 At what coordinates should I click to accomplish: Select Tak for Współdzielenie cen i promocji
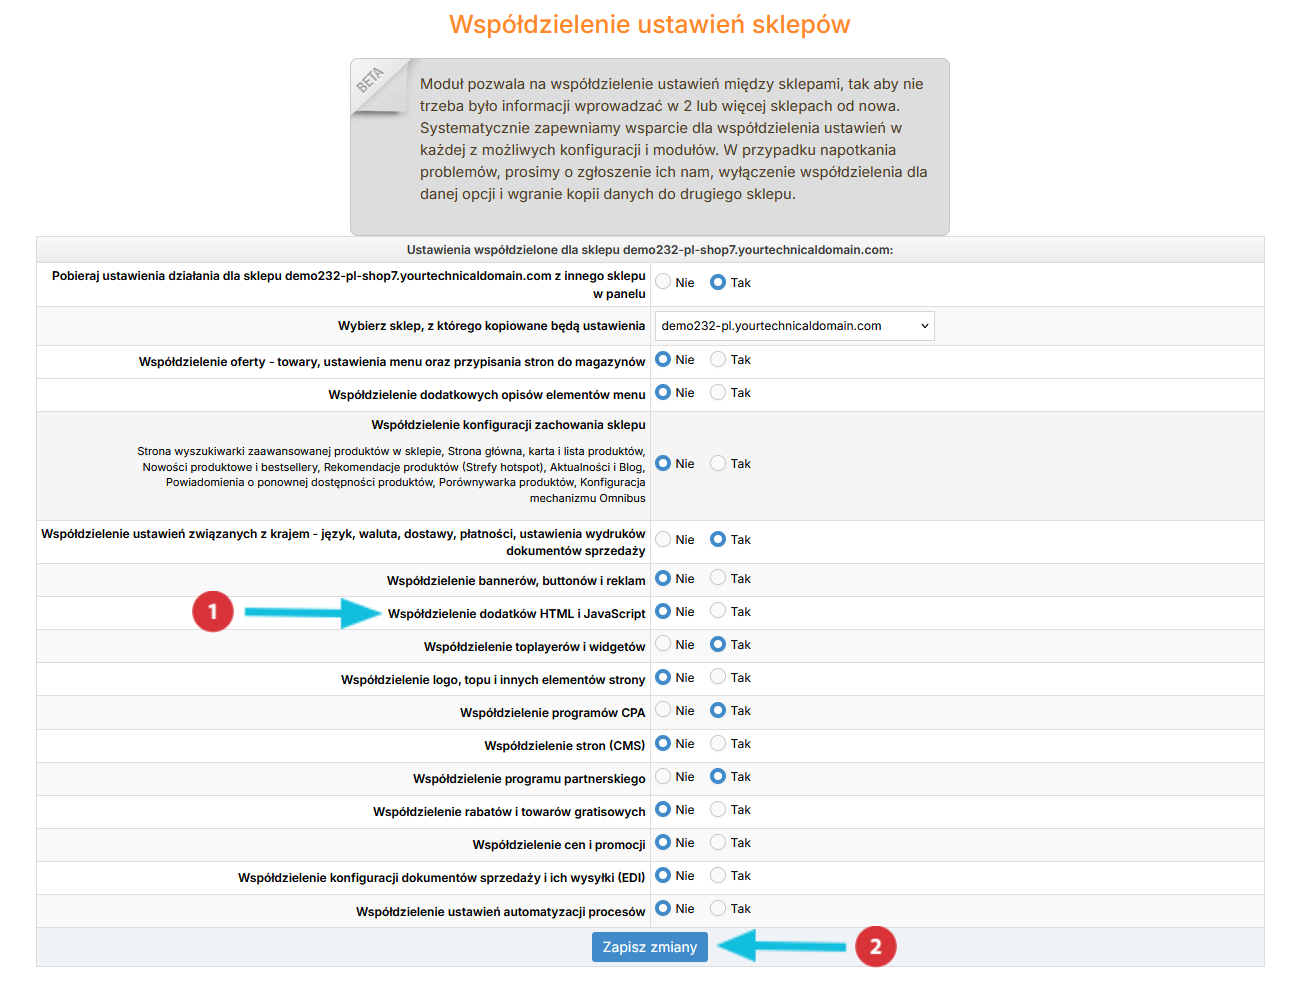coord(718,842)
